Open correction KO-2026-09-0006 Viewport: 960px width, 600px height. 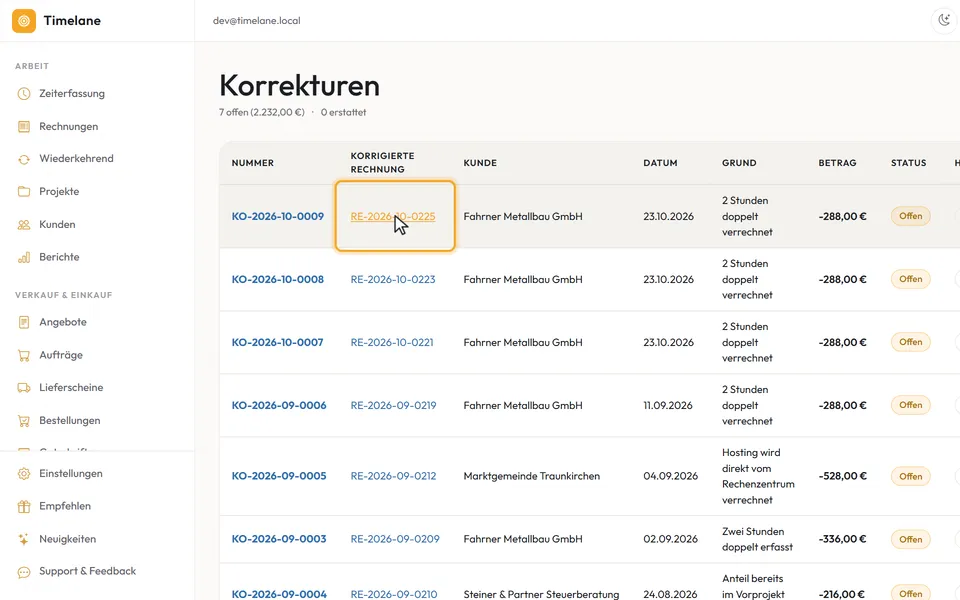(279, 405)
